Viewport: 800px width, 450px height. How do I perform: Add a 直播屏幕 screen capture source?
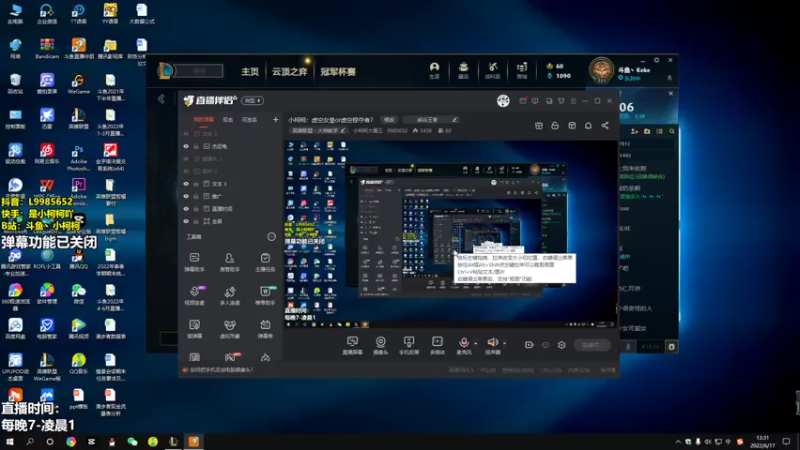tap(352, 345)
